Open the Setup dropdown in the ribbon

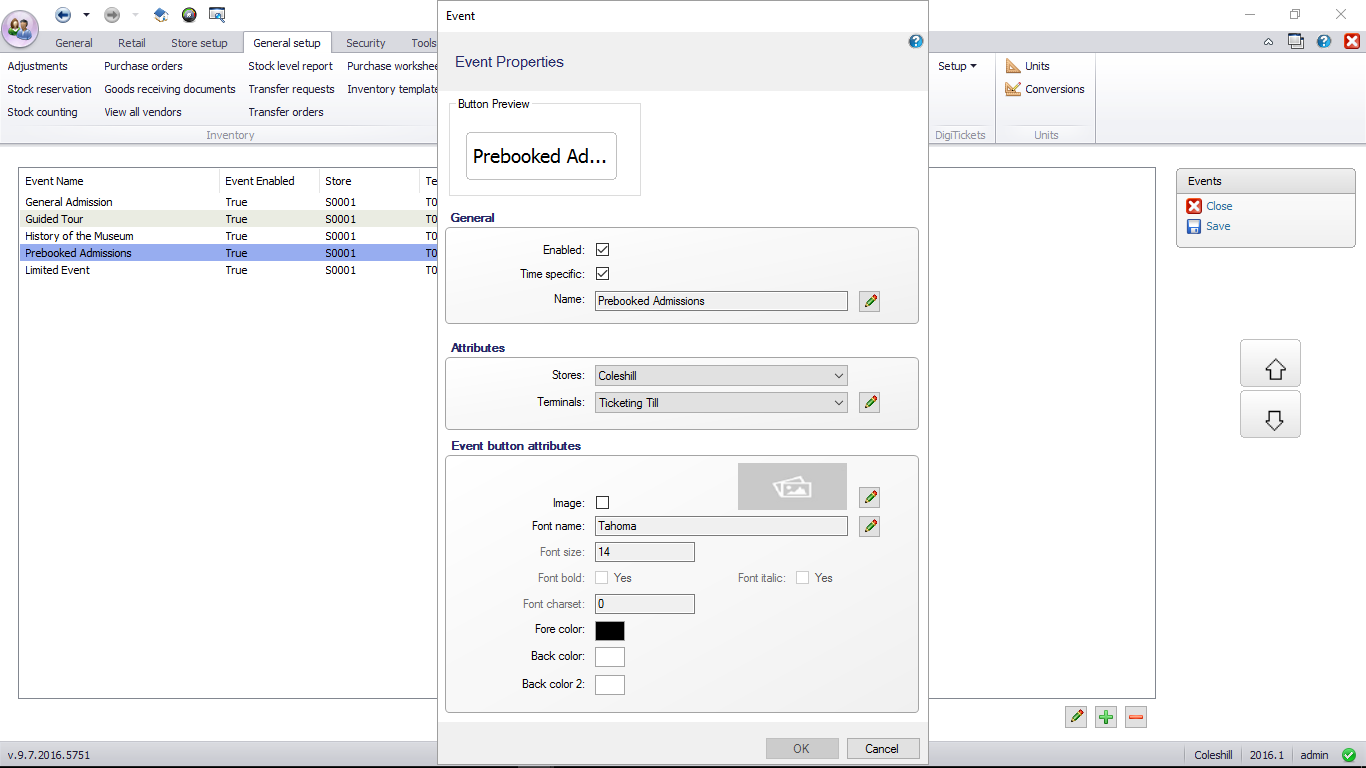[x=957, y=66]
